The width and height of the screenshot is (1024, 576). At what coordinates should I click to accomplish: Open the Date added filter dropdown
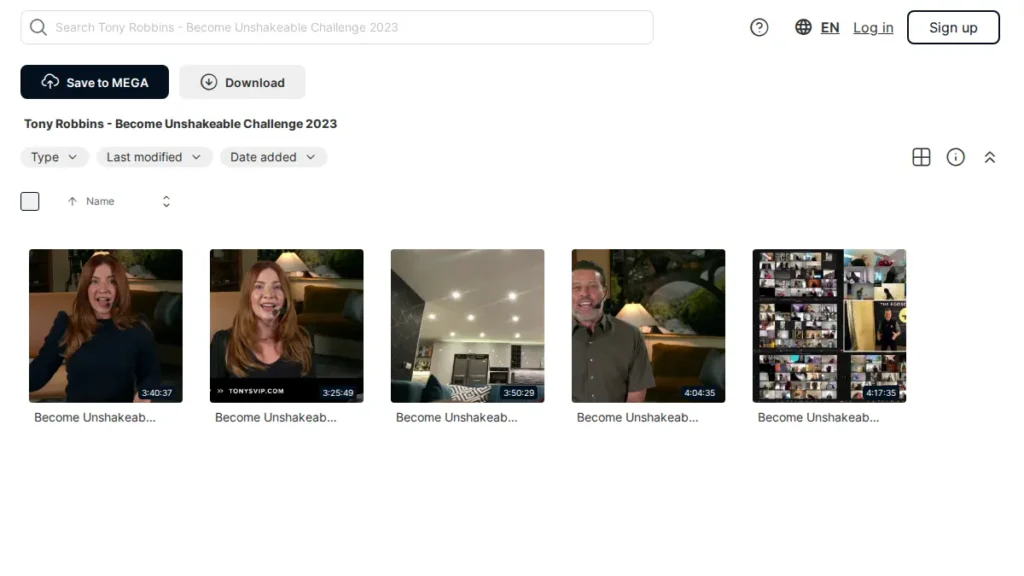tap(273, 157)
